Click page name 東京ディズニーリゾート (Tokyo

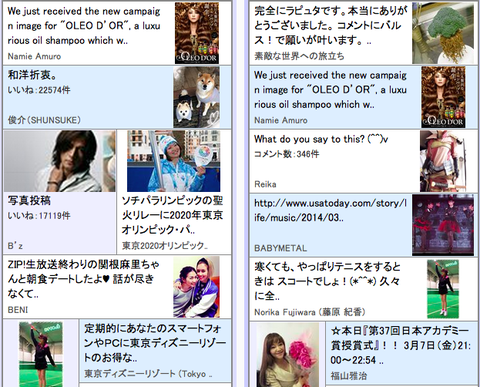coord(148,374)
